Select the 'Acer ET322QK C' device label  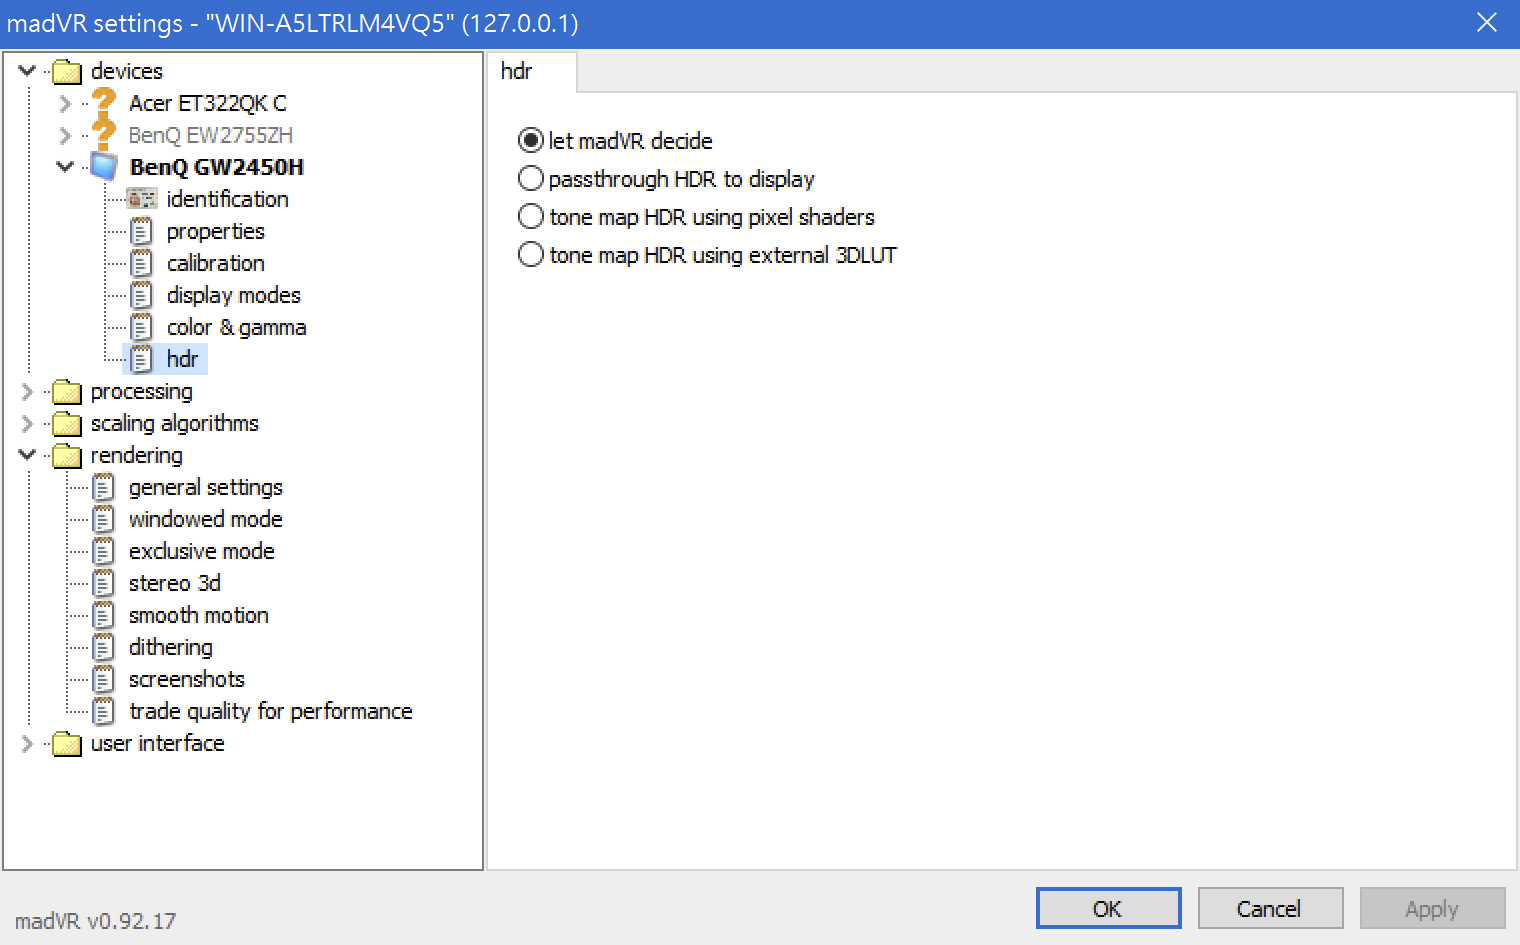[207, 103]
